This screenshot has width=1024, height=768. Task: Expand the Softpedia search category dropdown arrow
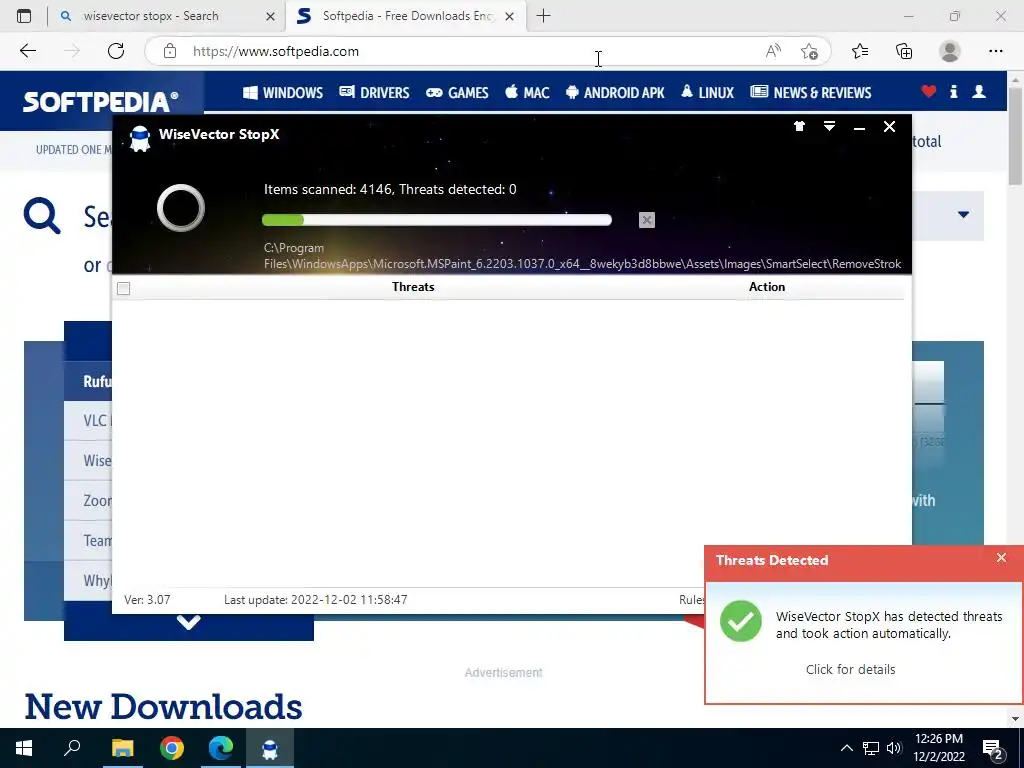pyautogui.click(x=963, y=214)
